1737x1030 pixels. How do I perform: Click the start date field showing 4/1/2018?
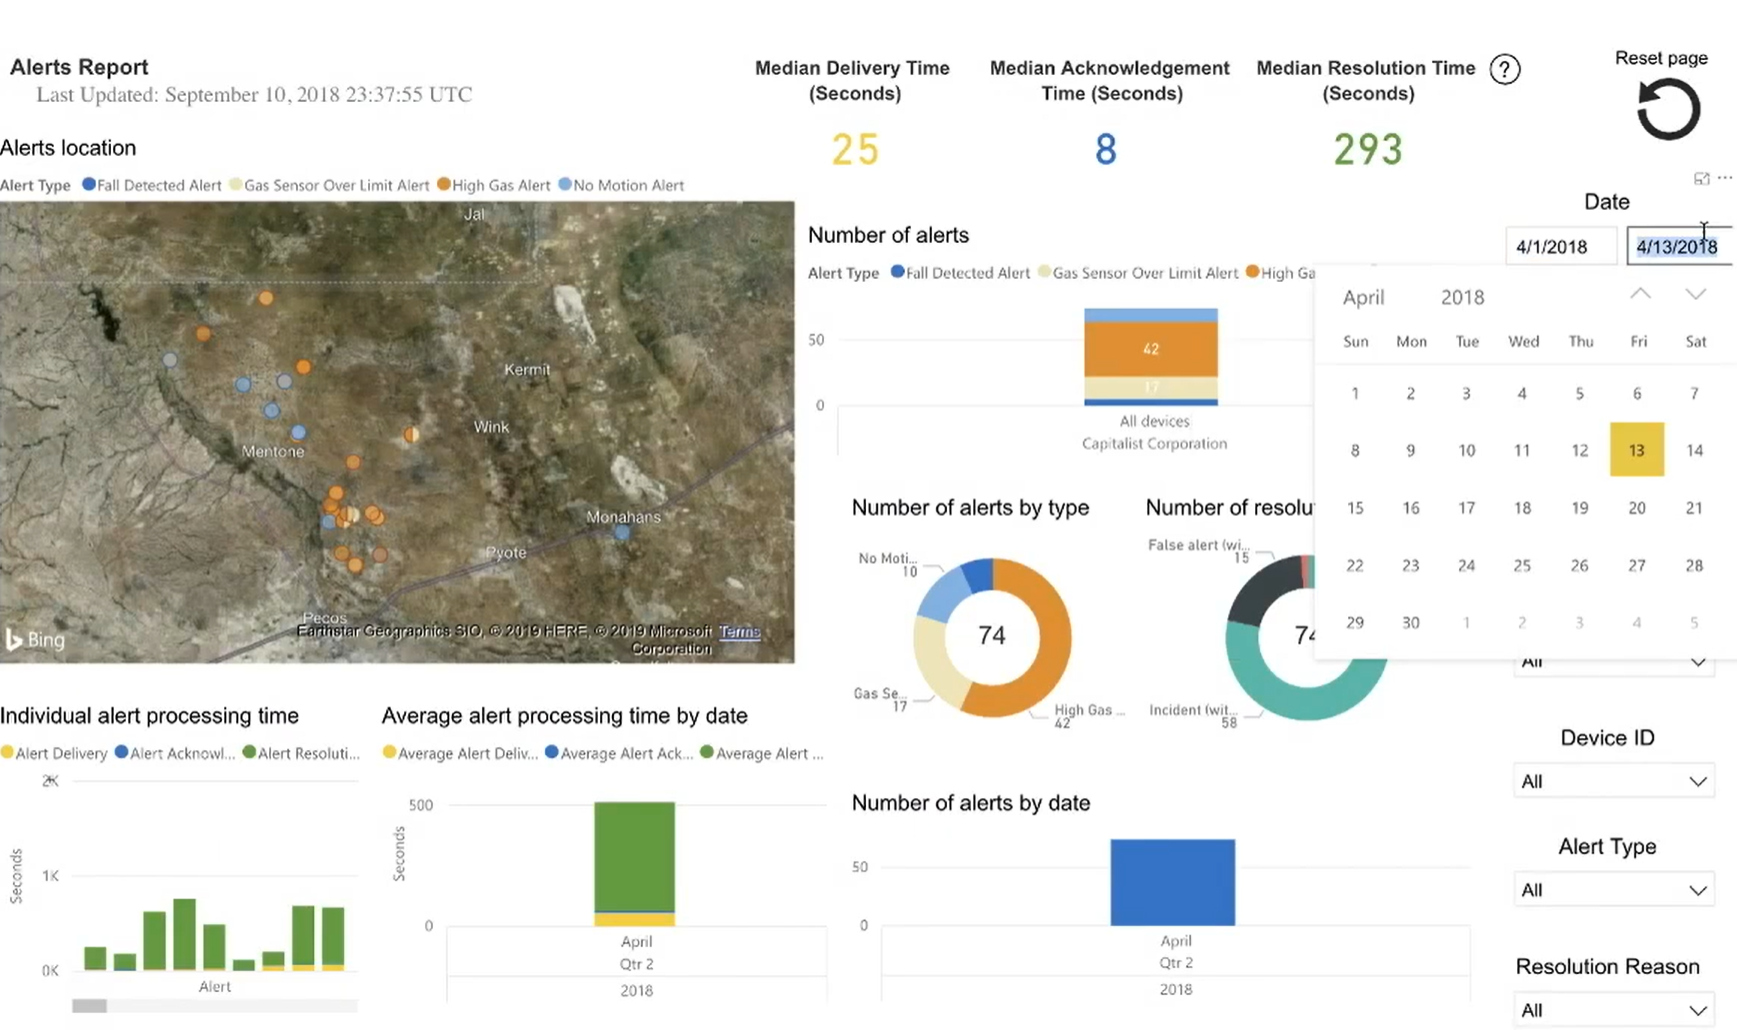tap(1560, 247)
